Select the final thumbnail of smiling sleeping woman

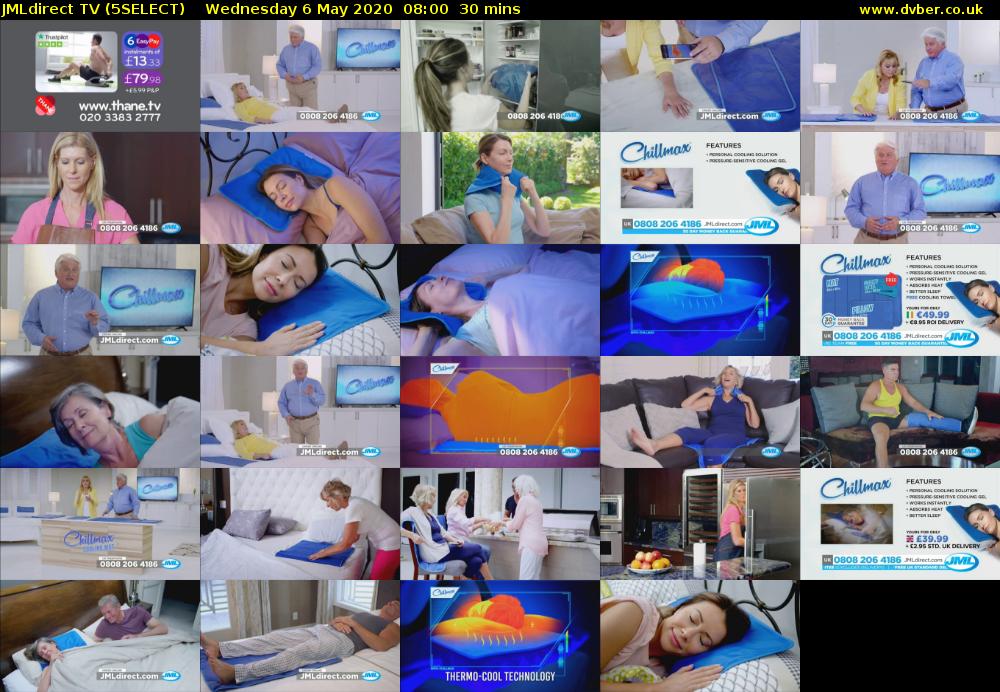[x=700, y=636]
